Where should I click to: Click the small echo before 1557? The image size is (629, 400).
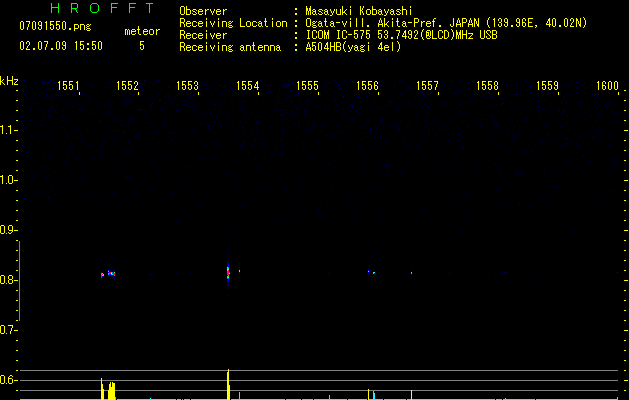[x=411, y=273]
